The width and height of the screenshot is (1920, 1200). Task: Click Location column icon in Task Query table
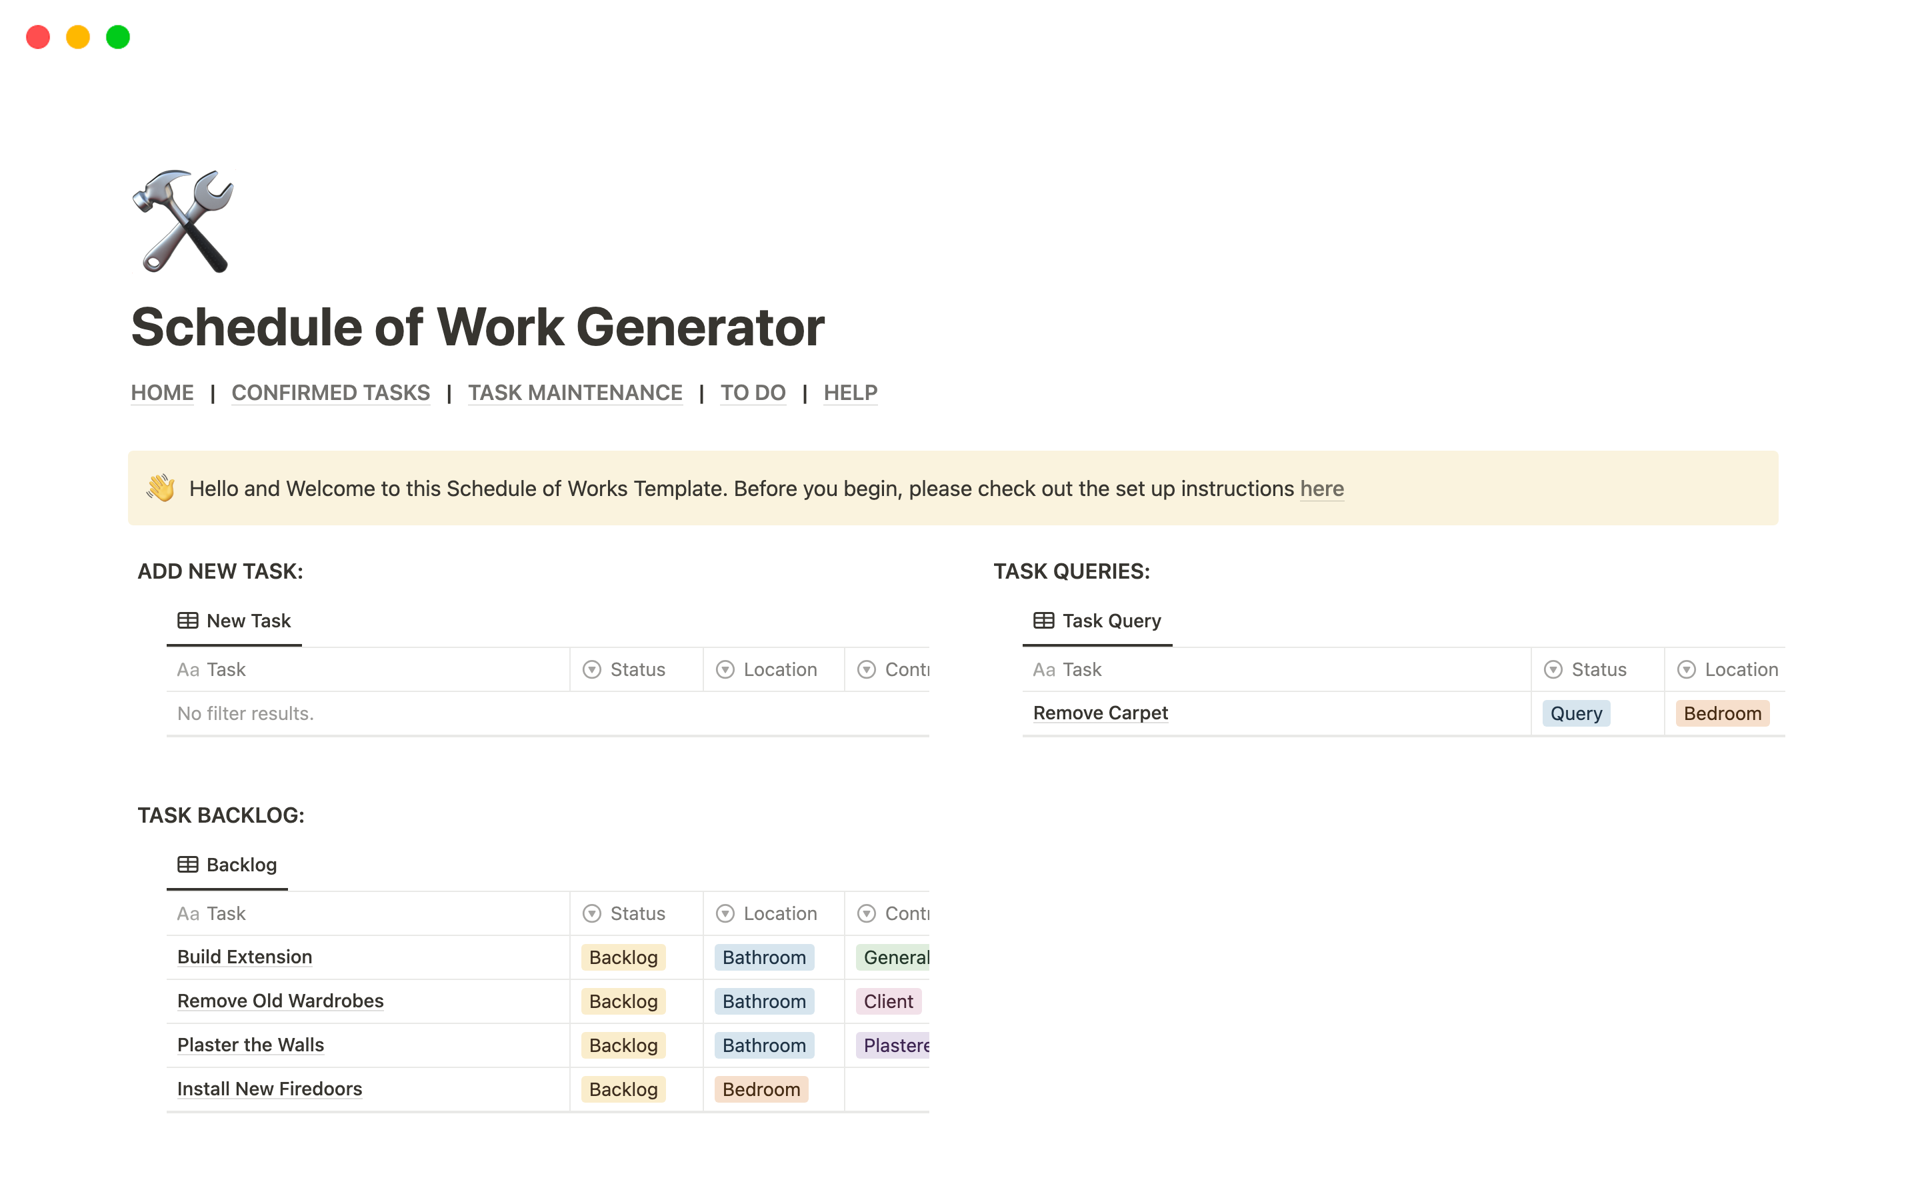click(x=1686, y=670)
